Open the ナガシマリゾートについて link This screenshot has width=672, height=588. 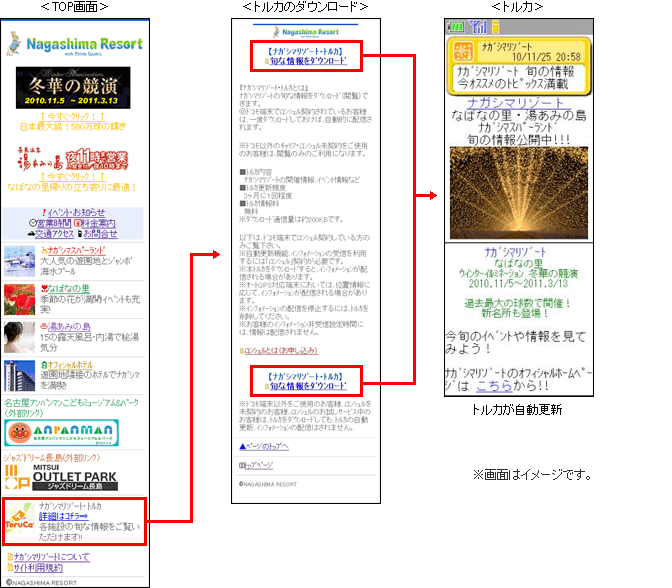[x=51, y=557]
